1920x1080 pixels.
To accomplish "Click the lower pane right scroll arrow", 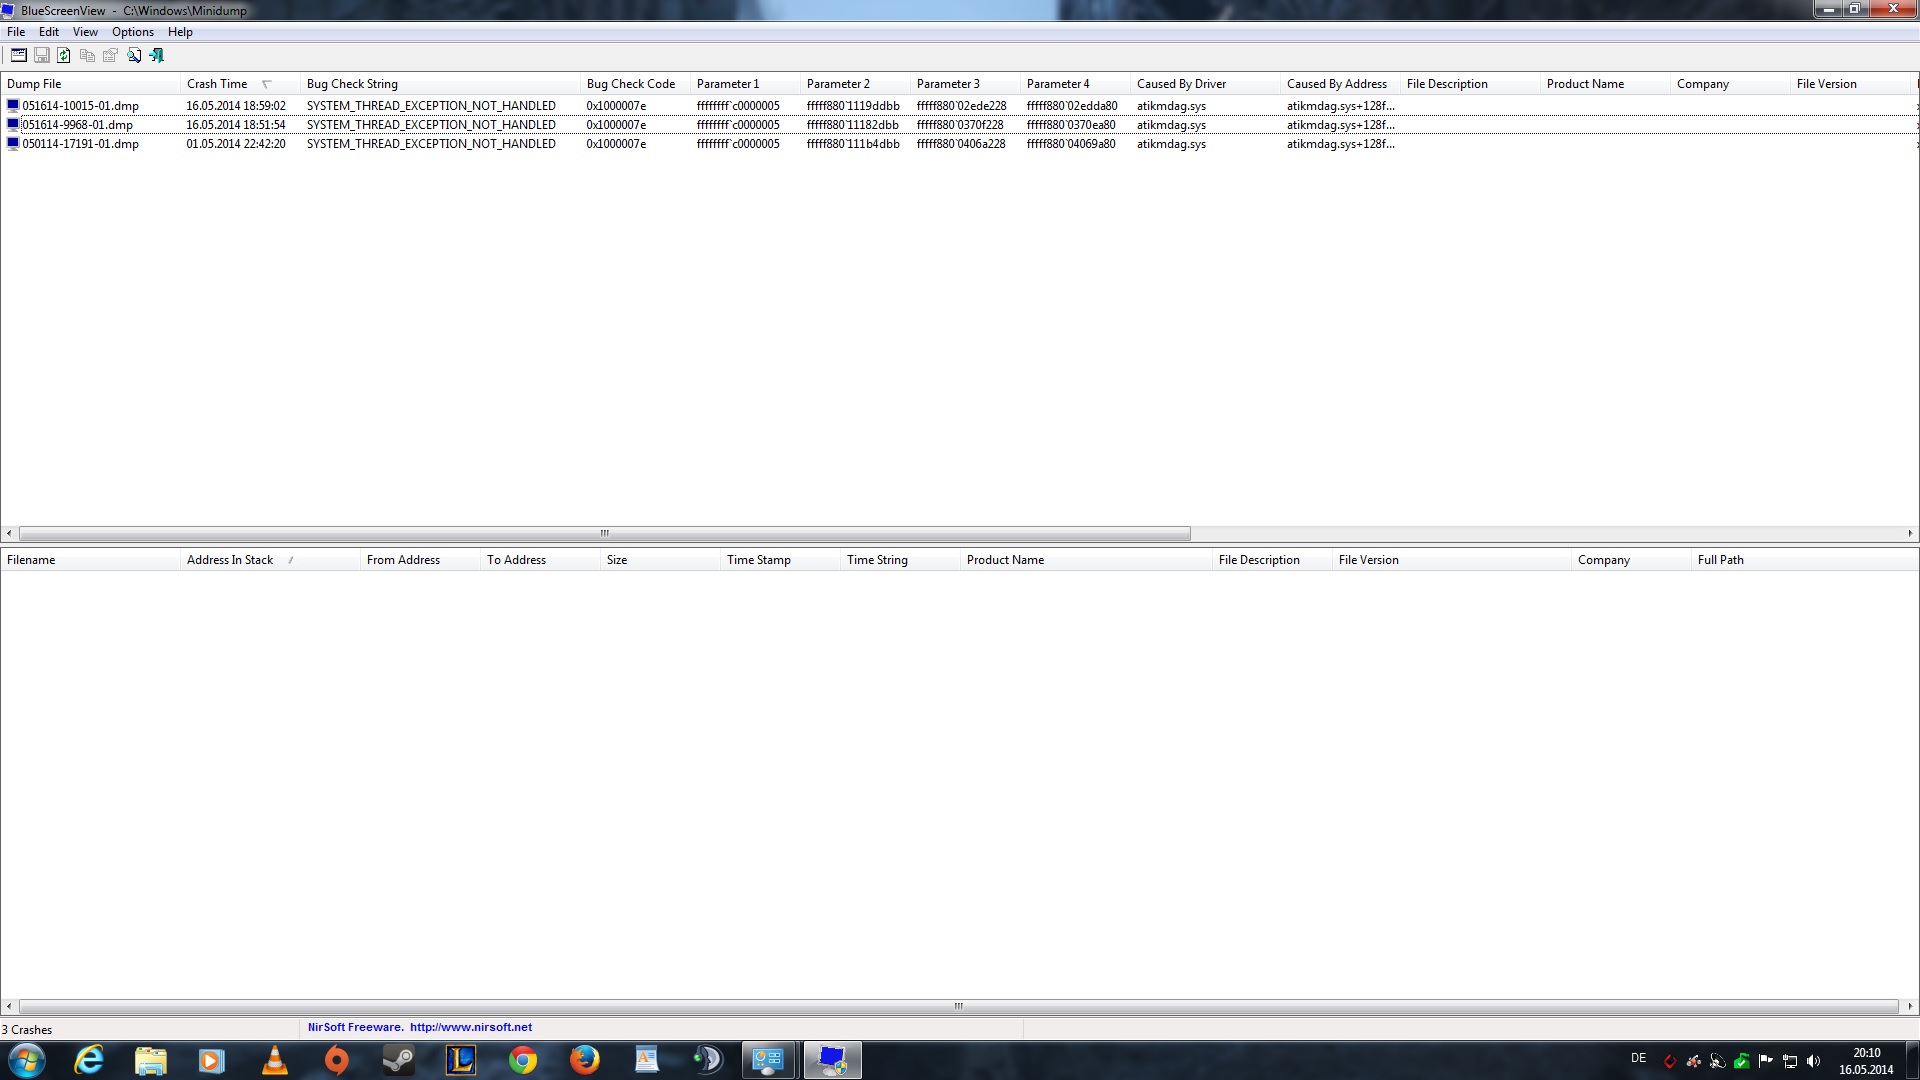I will point(1910,1006).
